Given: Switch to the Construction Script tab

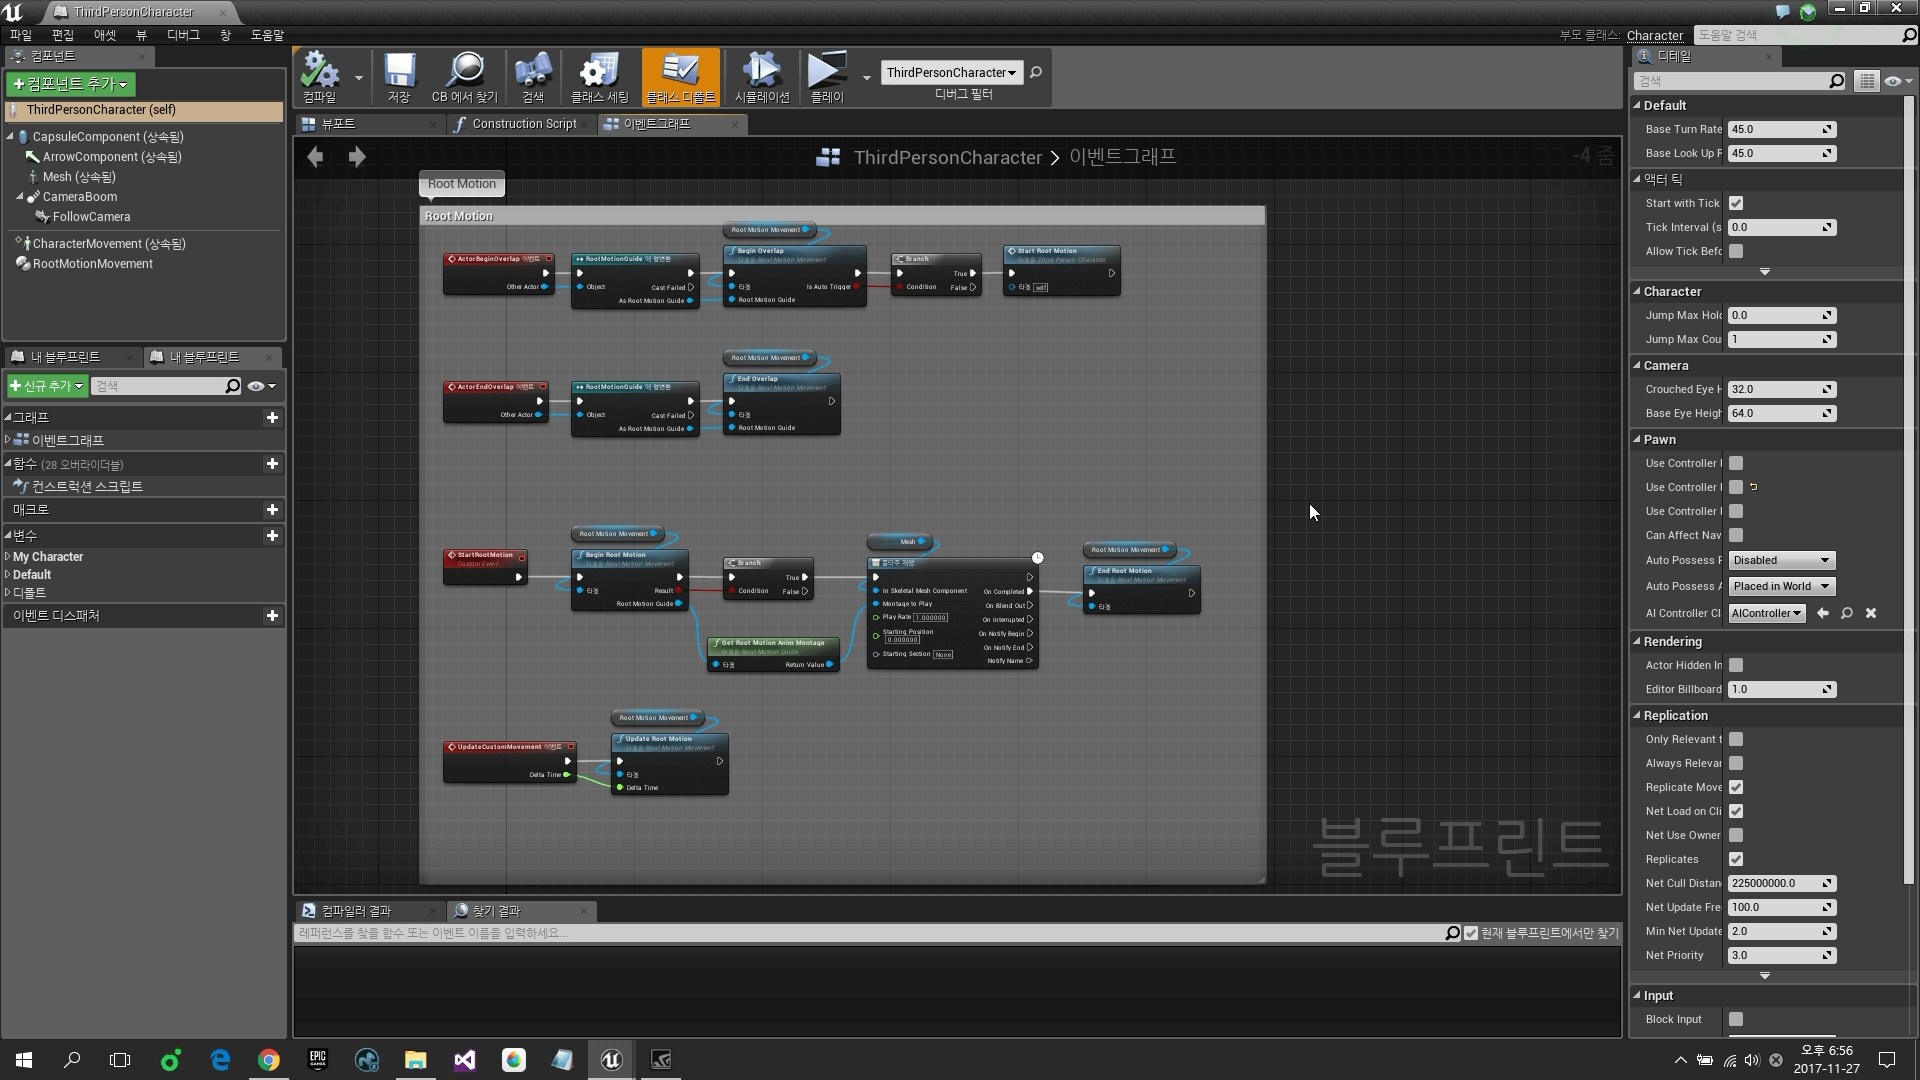Looking at the screenshot, I should tap(524, 124).
